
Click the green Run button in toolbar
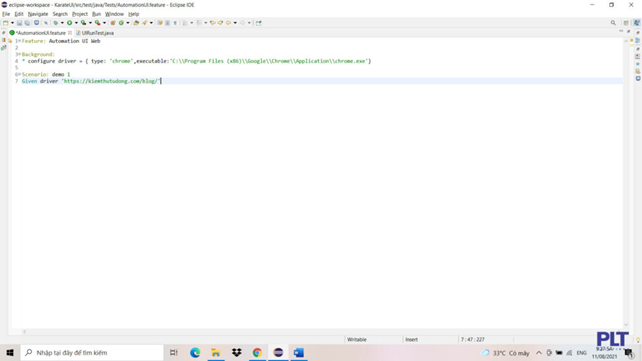point(70,23)
